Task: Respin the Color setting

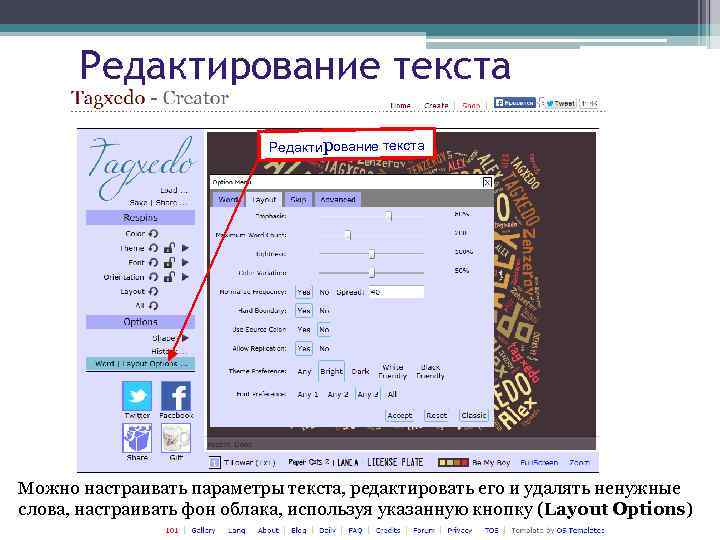Action: point(153,234)
